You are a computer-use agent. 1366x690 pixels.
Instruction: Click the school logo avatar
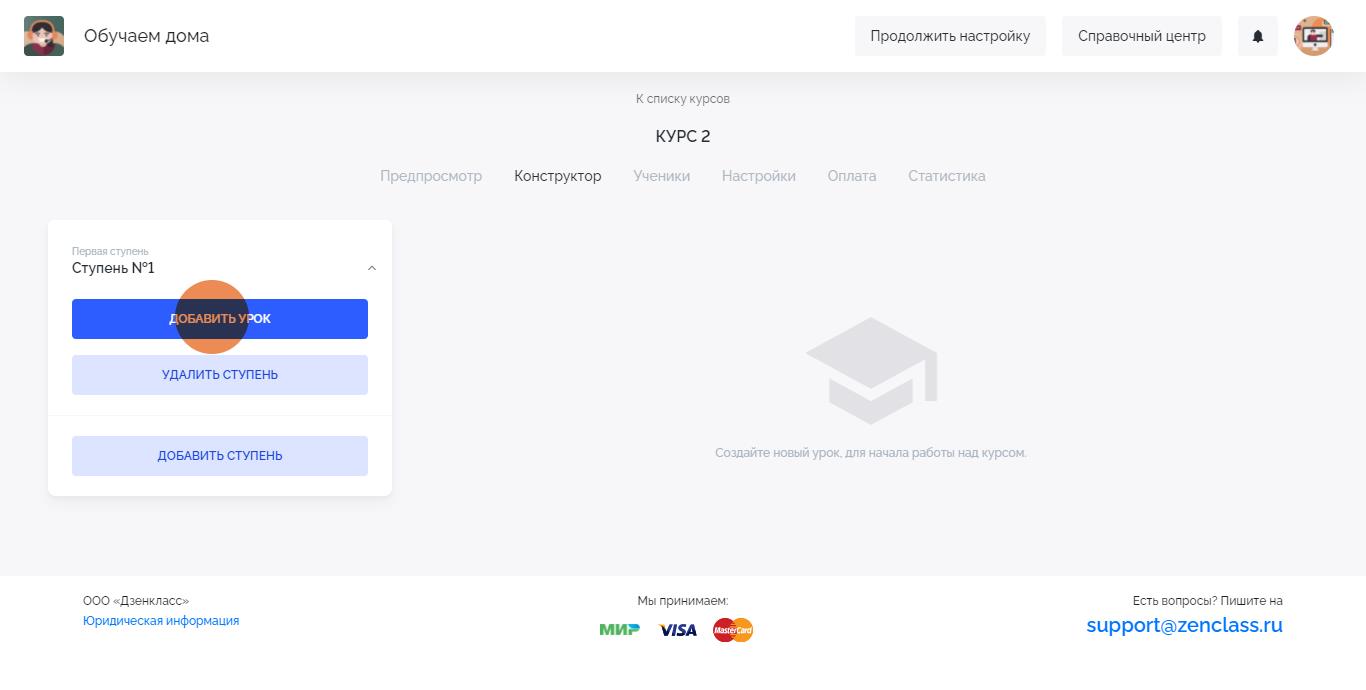tap(44, 36)
